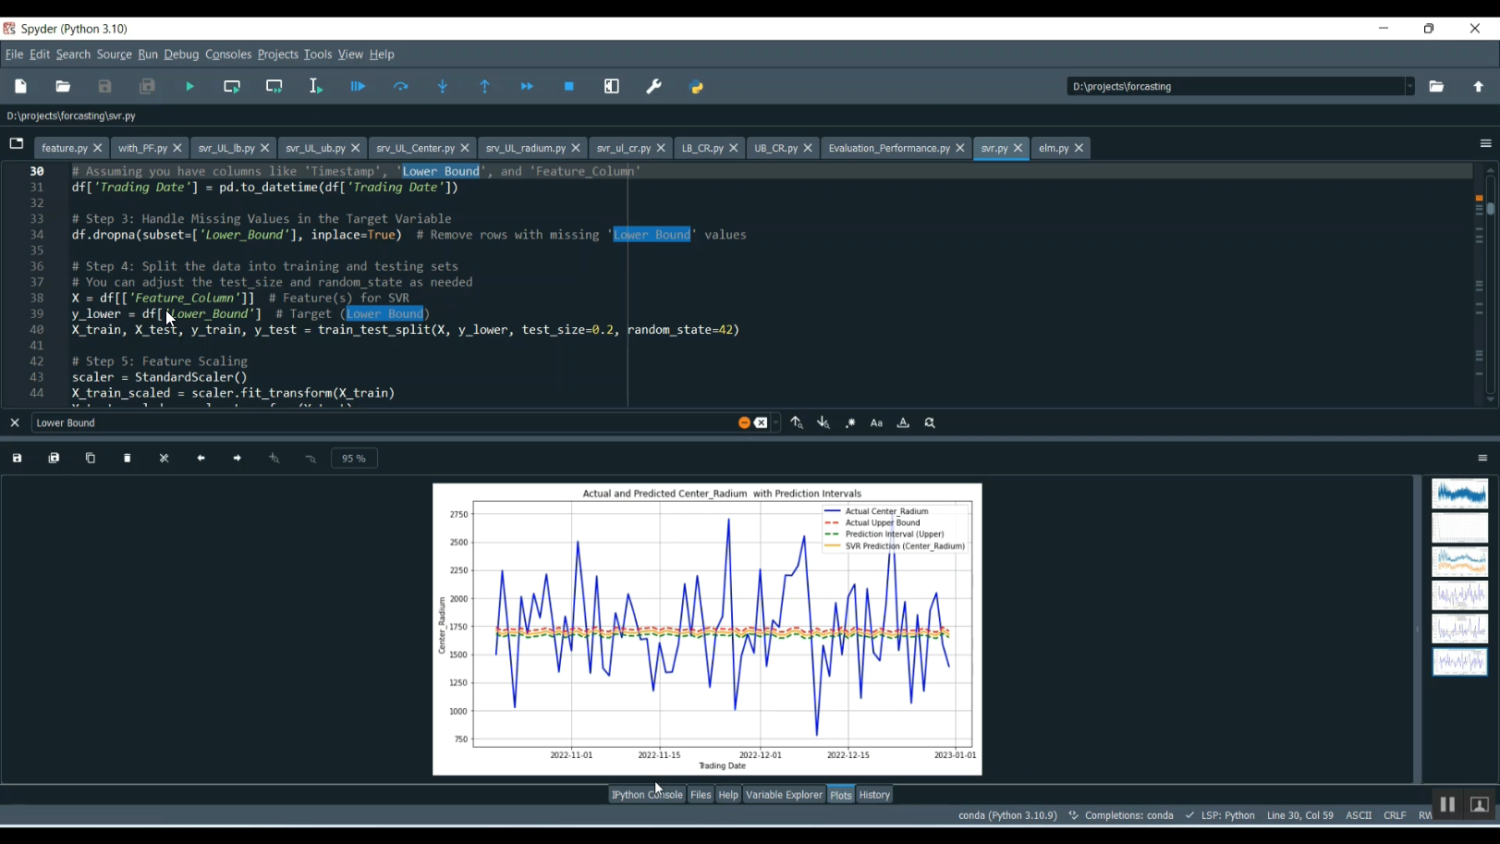Switch to the elm.py editor tab

[x=1053, y=148]
